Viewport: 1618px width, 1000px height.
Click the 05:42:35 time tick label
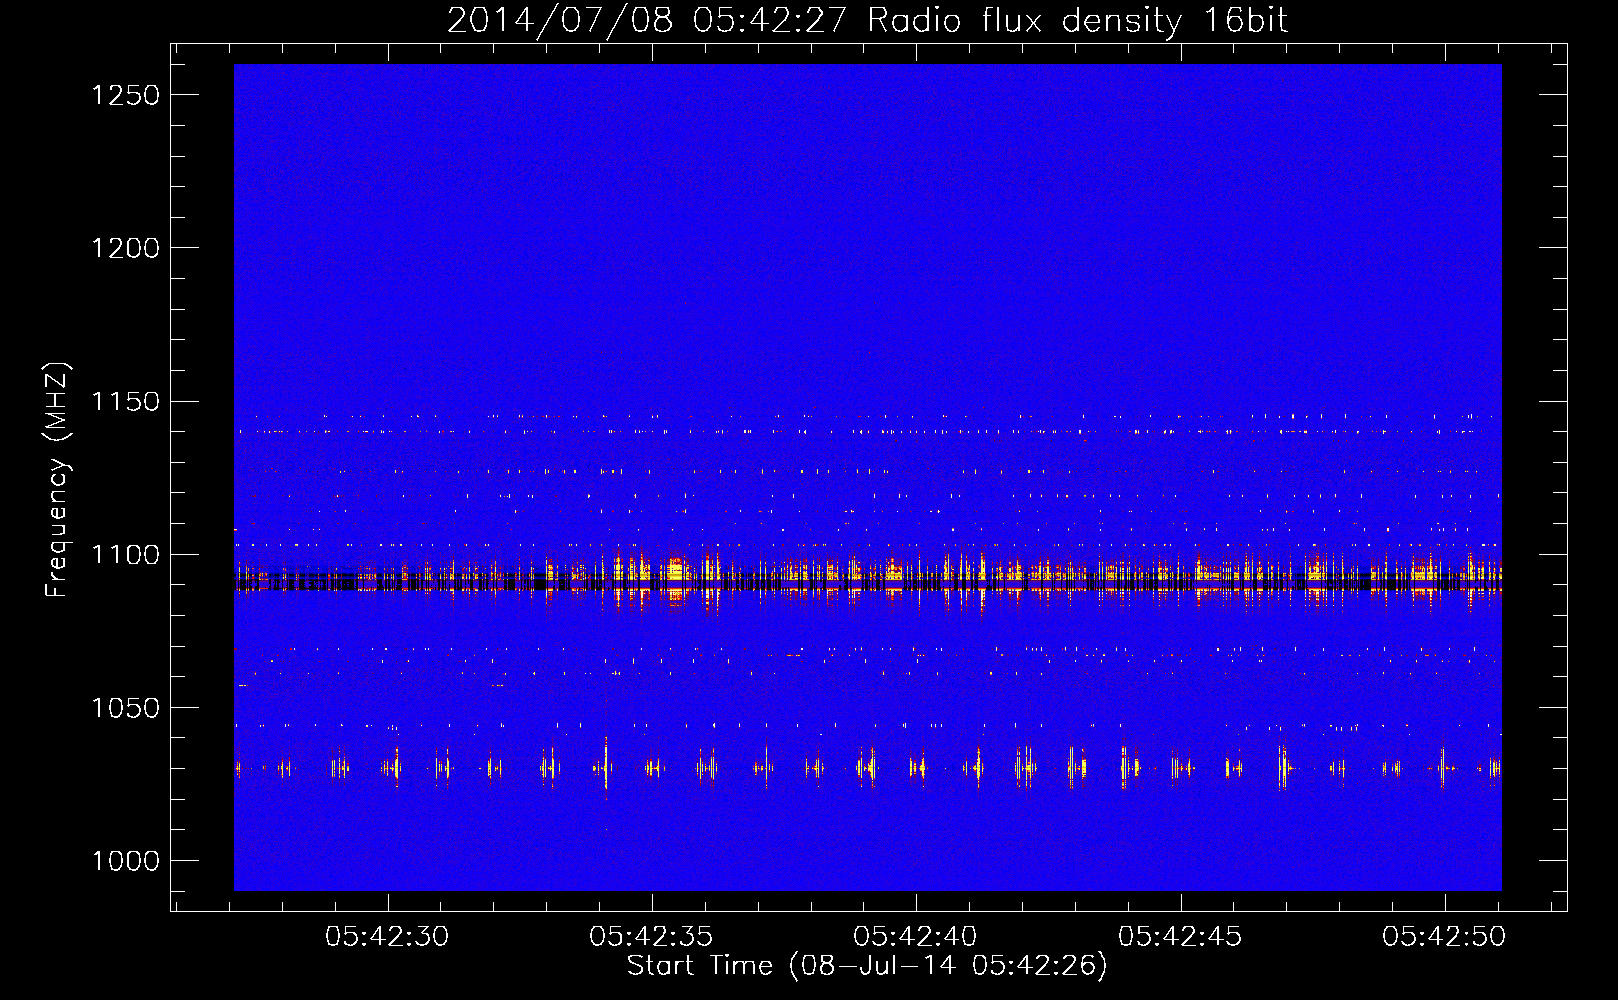pos(651,936)
